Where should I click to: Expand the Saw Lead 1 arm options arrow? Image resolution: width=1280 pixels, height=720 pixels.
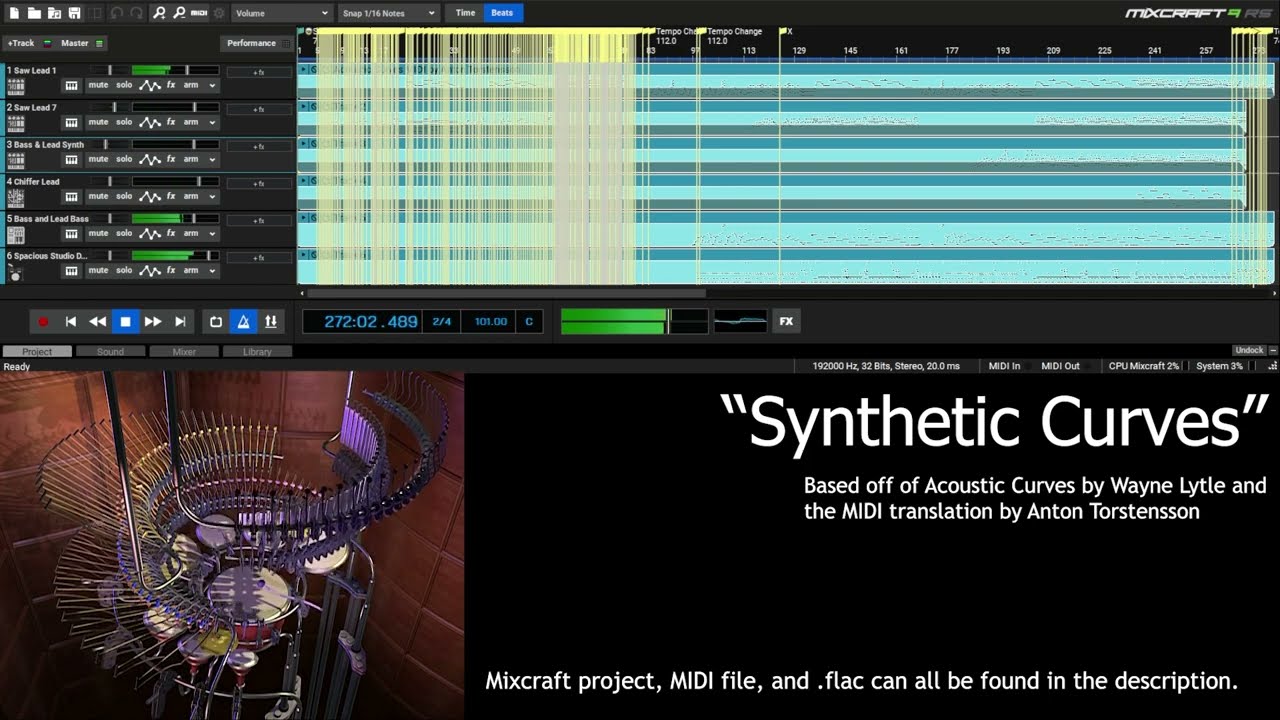click(x=212, y=86)
